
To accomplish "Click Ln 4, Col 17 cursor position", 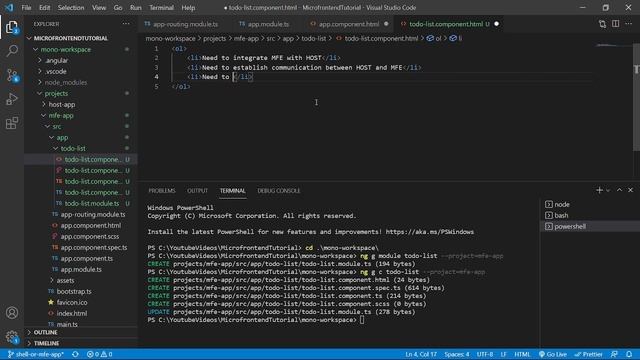I will [421, 354].
